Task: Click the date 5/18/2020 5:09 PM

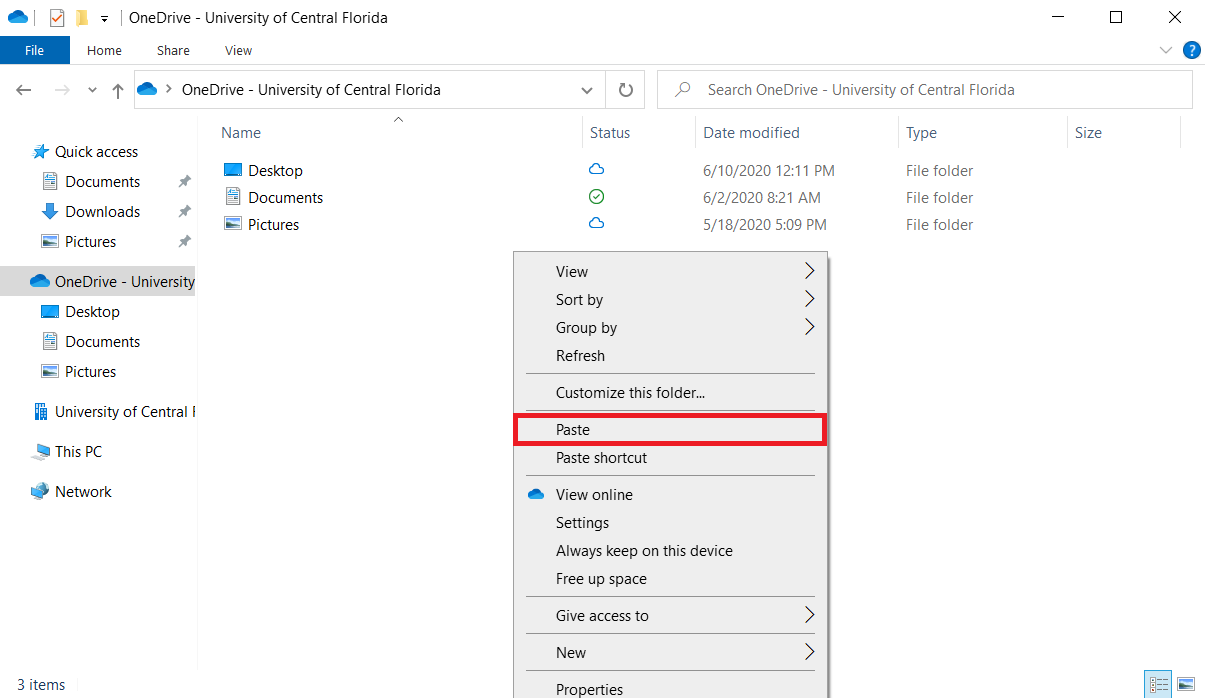Action: coord(765,225)
